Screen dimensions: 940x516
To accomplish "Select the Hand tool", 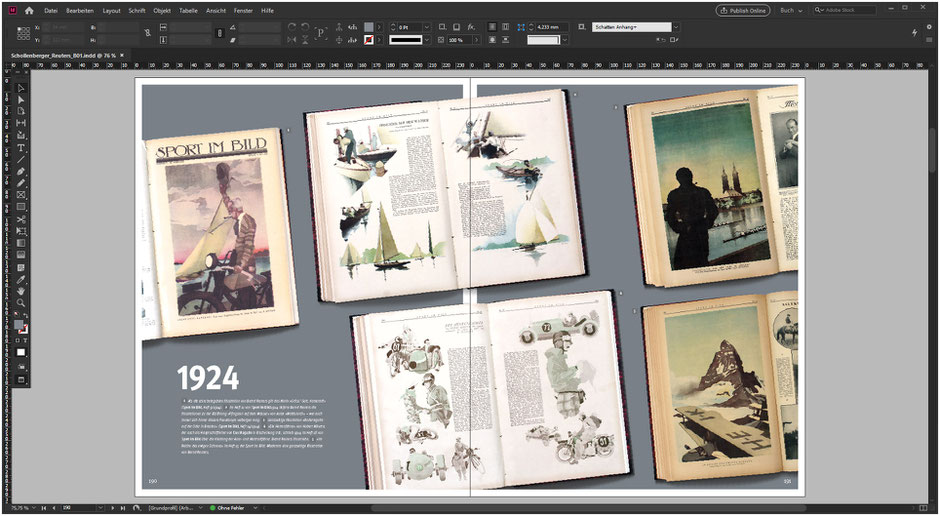I will click(21, 291).
